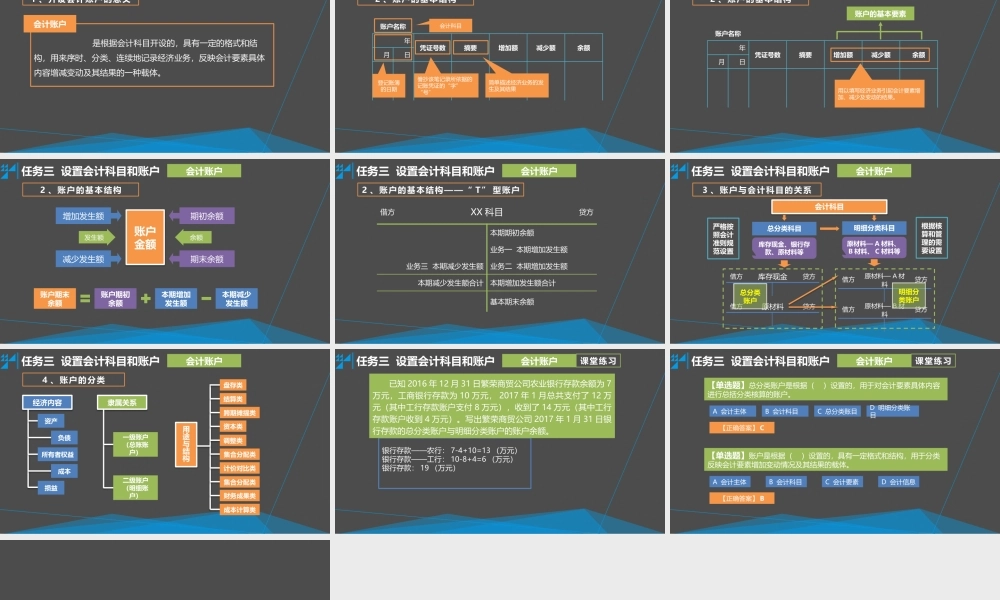The width and height of the screenshot is (1000, 600).
Task: Switch to the 课堂练习 tab label
Action: coord(933,361)
